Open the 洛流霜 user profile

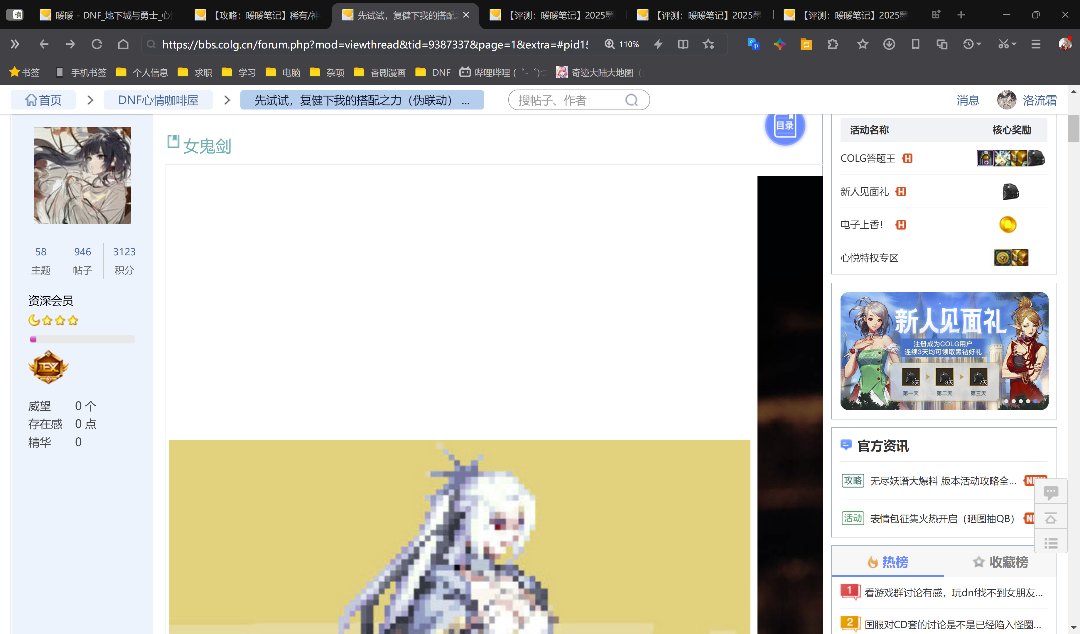coord(1027,100)
